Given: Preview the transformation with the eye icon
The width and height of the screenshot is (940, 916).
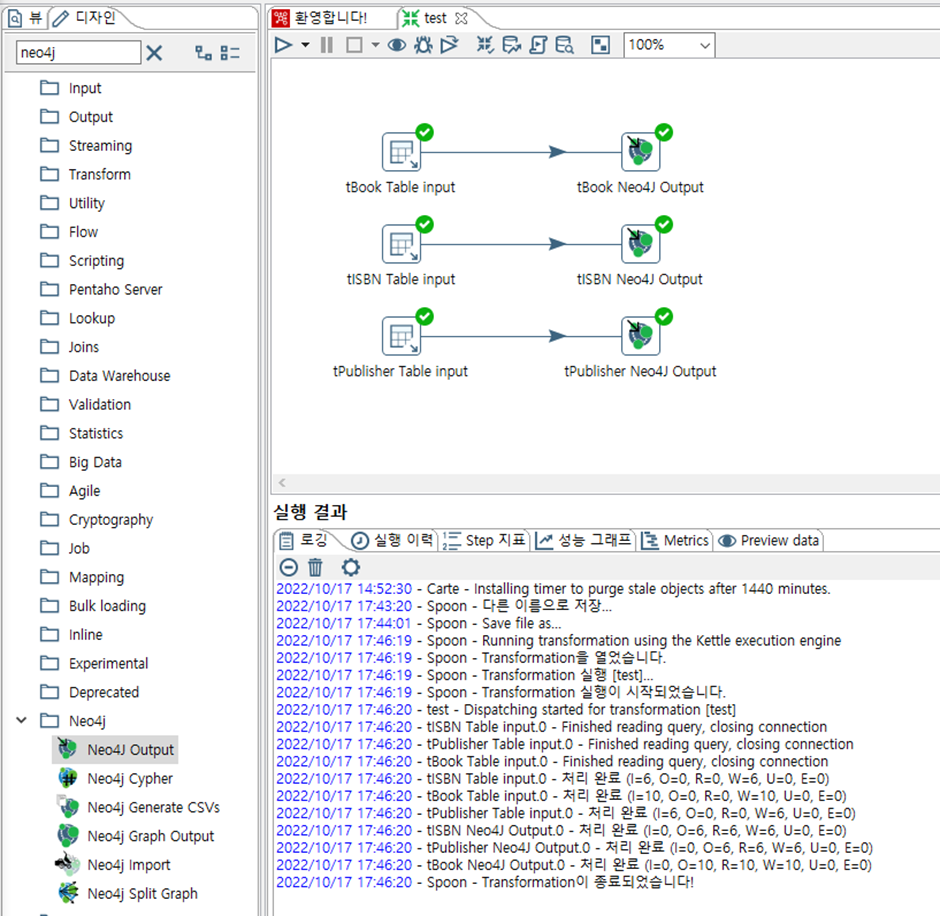Looking at the screenshot, I should [x=396, y=45].
